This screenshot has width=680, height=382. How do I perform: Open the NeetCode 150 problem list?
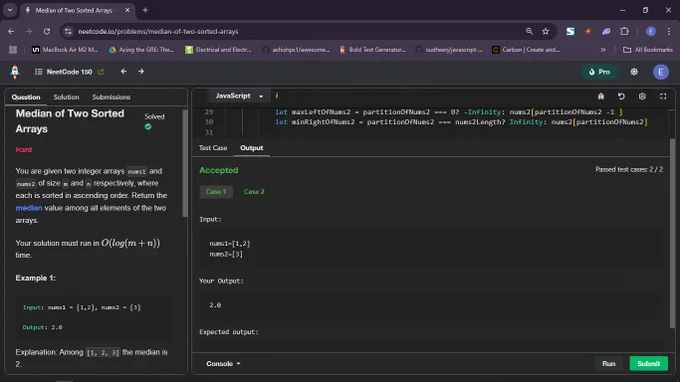63,72
